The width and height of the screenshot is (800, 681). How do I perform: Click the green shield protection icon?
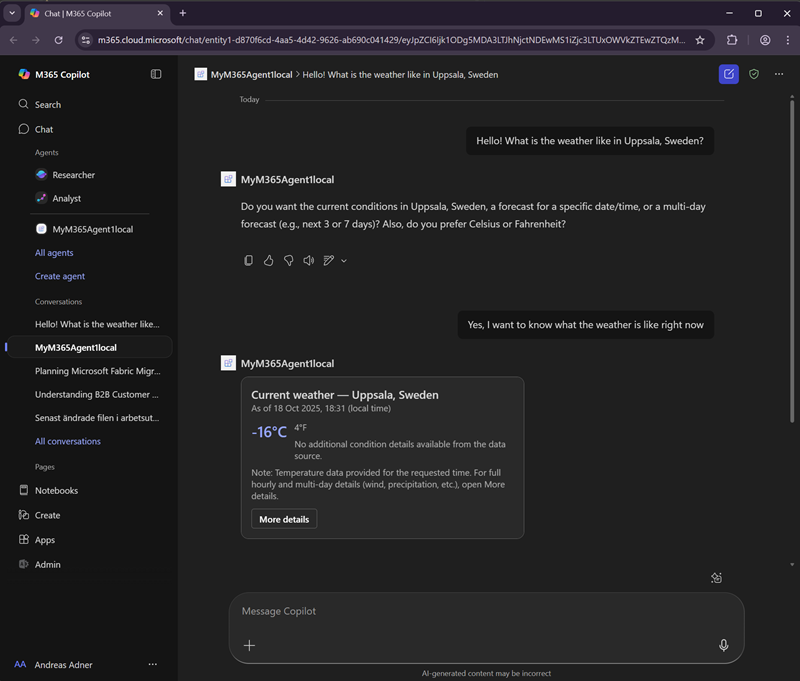754,74
